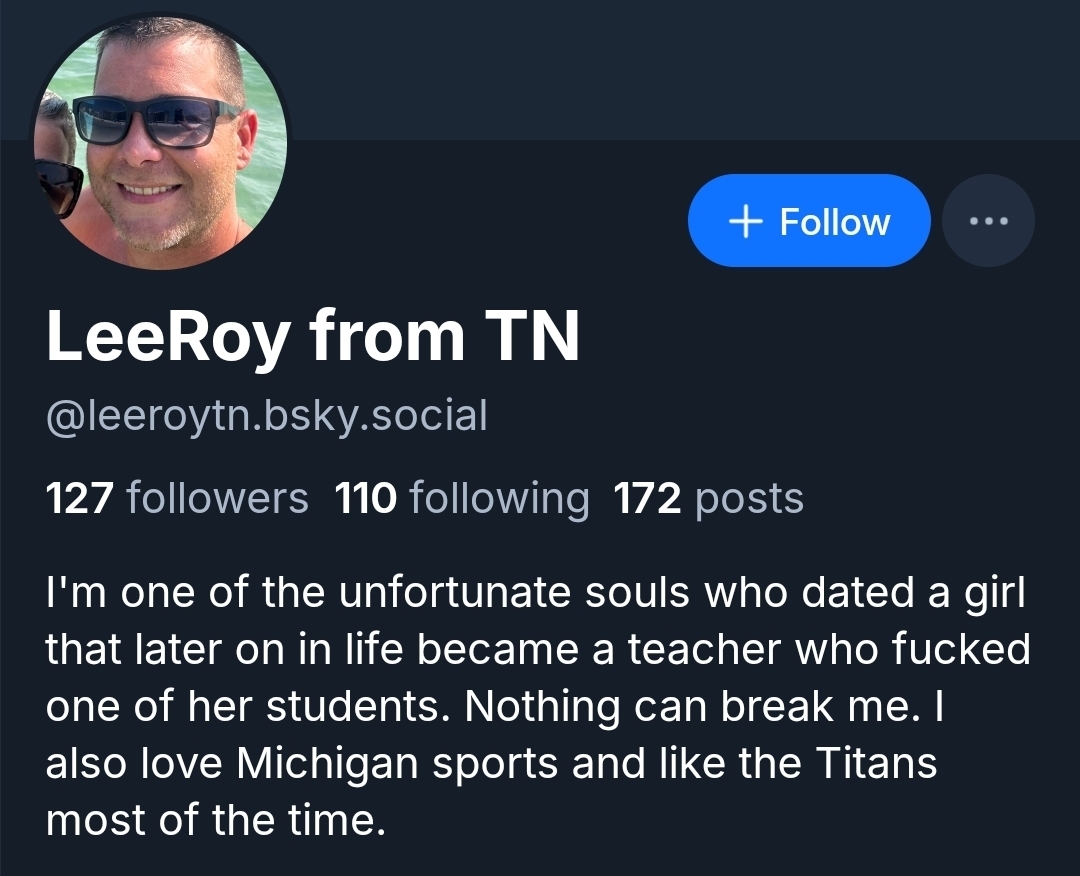Click the display name LeeRoy from TN
Viewport: 1080px width, 876px height.
pos(313,337)
